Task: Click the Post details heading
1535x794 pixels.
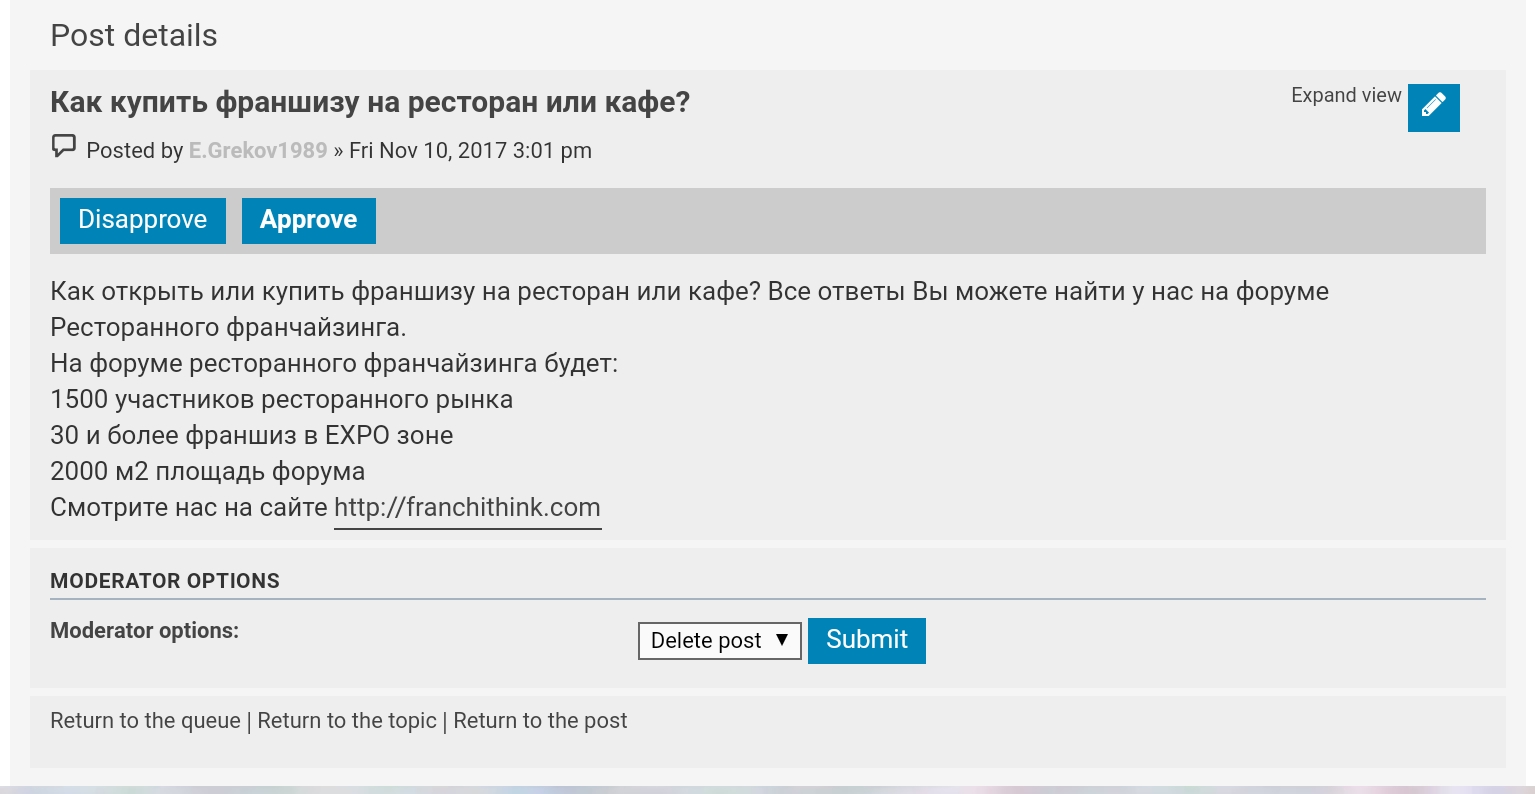Action: pos(134,36)
